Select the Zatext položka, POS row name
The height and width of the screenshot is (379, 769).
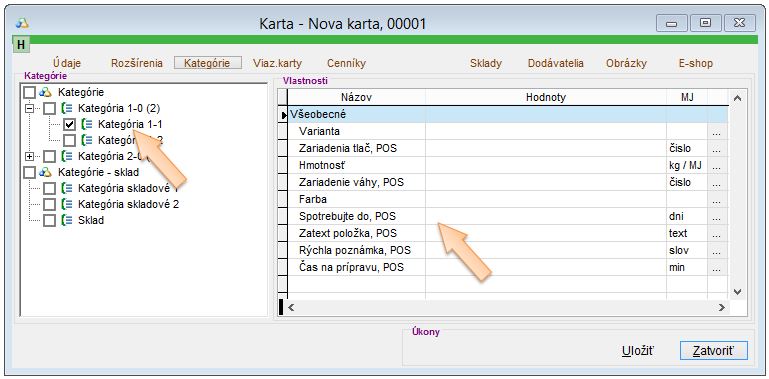[348, 233]
